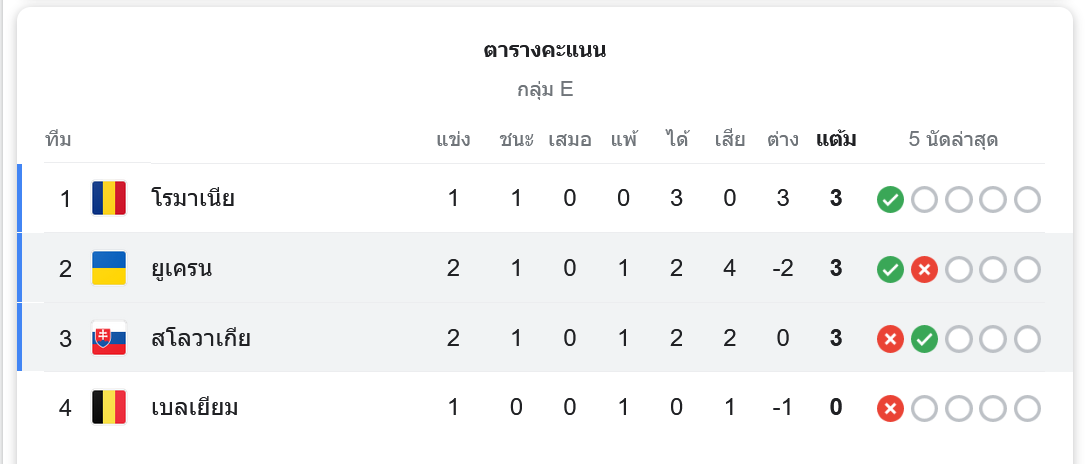
Task: Click Ukraine's green win checkmark icon
Action: (890, 270)
